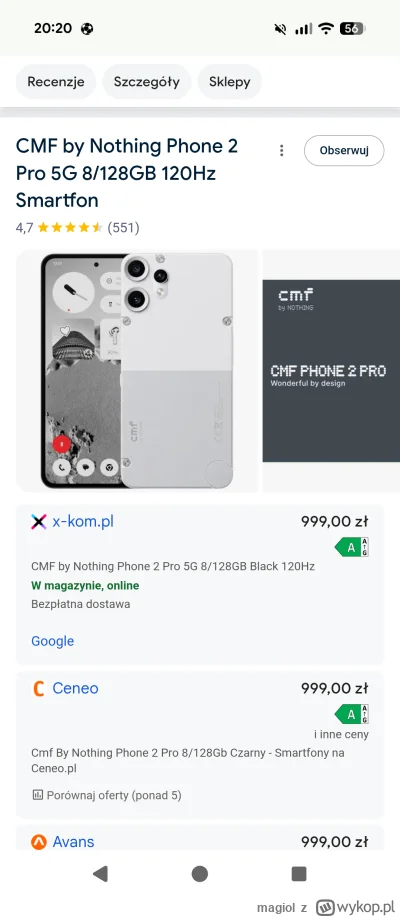Tap Android recent apps square button
Screen dimensions: 400x917
point(299,874)
